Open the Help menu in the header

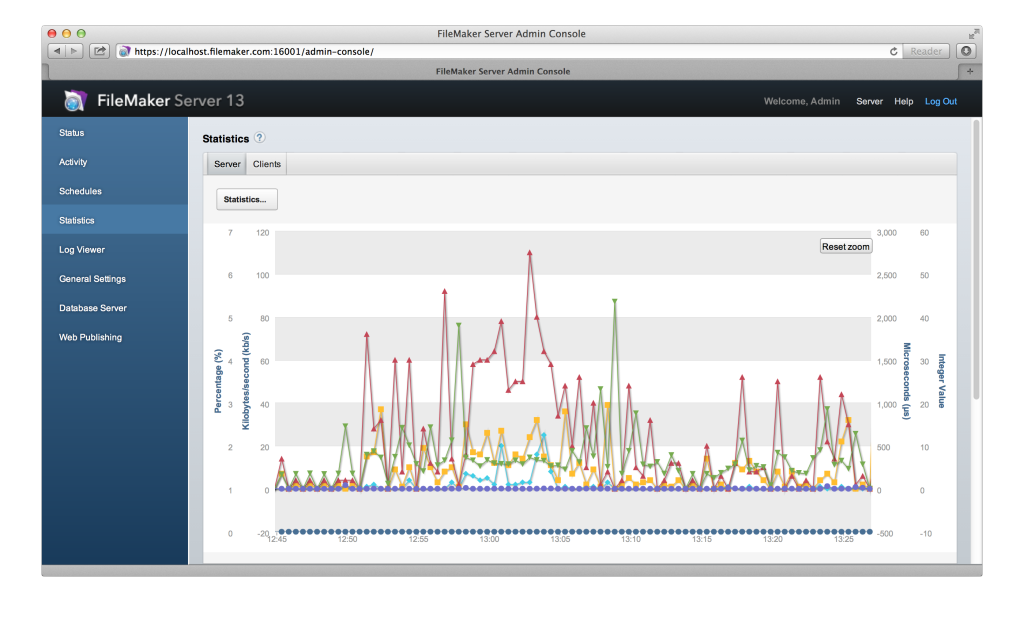click(x=903, y=102)
